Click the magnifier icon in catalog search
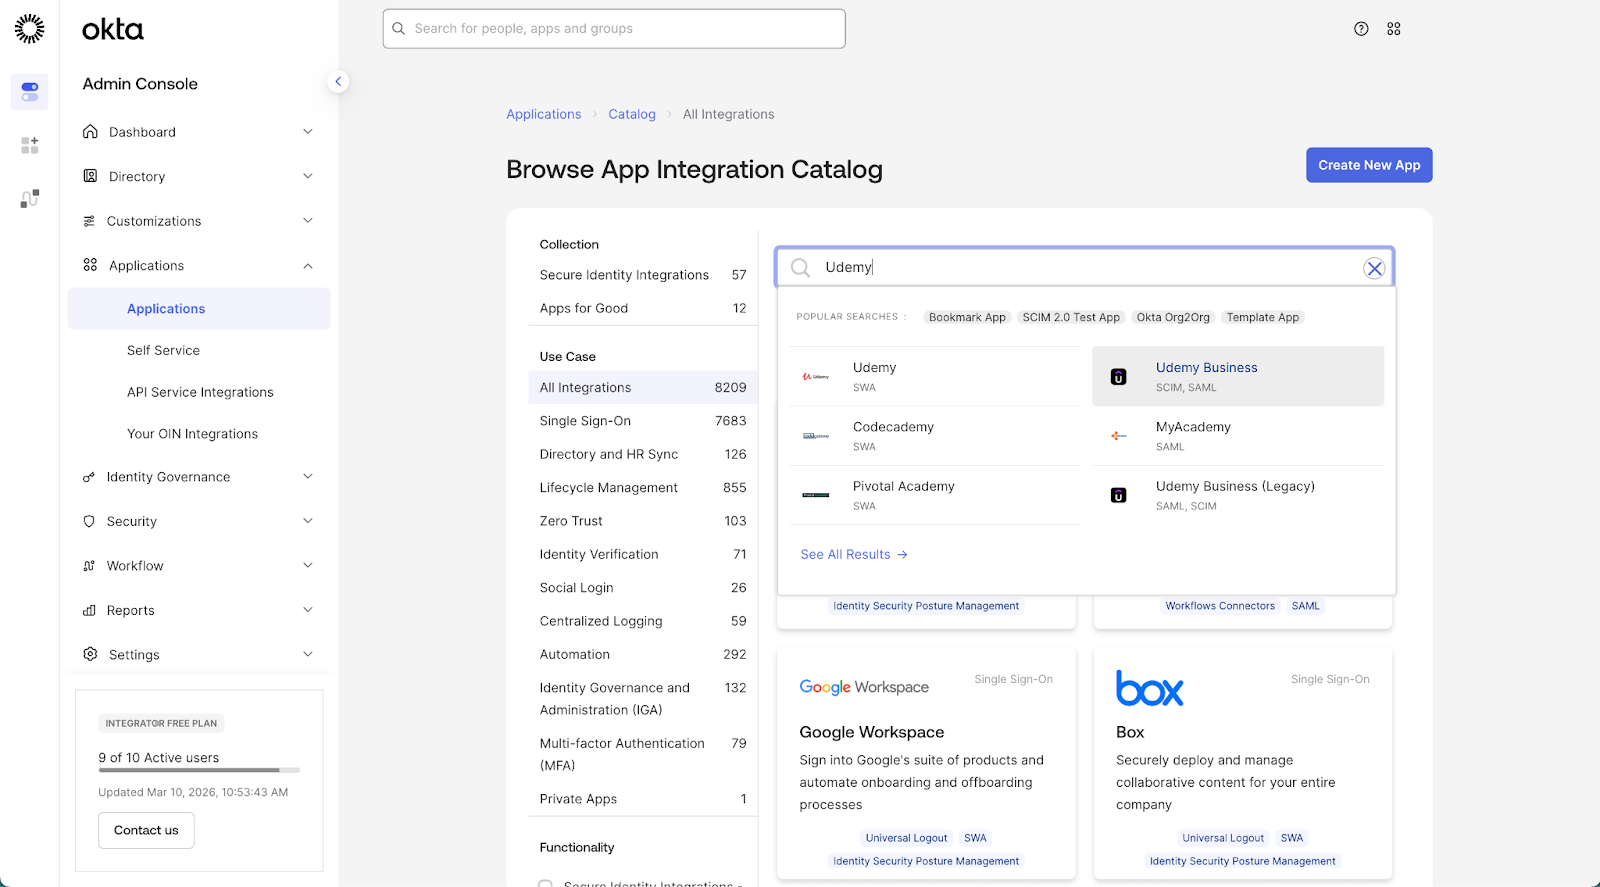This screenshot has height=887, width=1600. point(800,267)
